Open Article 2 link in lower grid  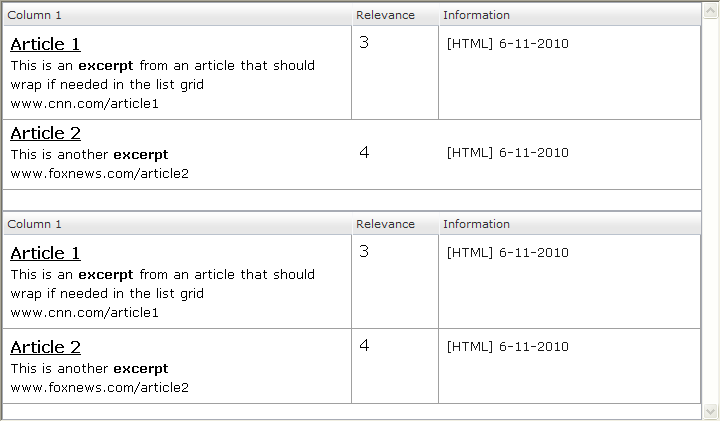(x=45, y=347)
